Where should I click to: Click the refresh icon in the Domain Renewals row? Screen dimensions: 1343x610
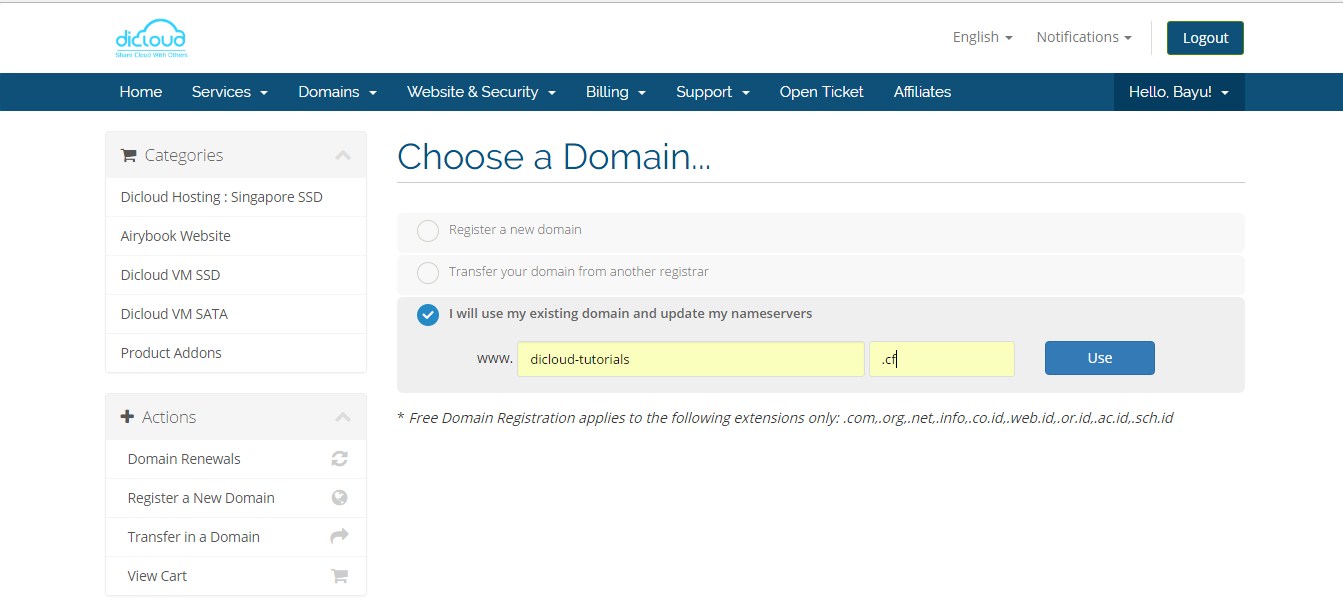click(x=339, y=459)
